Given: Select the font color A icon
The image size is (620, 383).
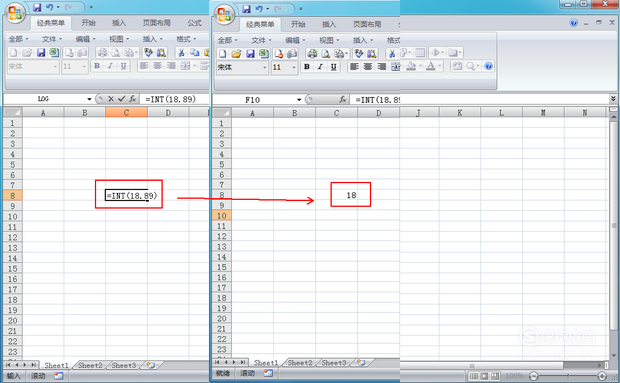Looking at the screenshot, I should click(431, 66).
